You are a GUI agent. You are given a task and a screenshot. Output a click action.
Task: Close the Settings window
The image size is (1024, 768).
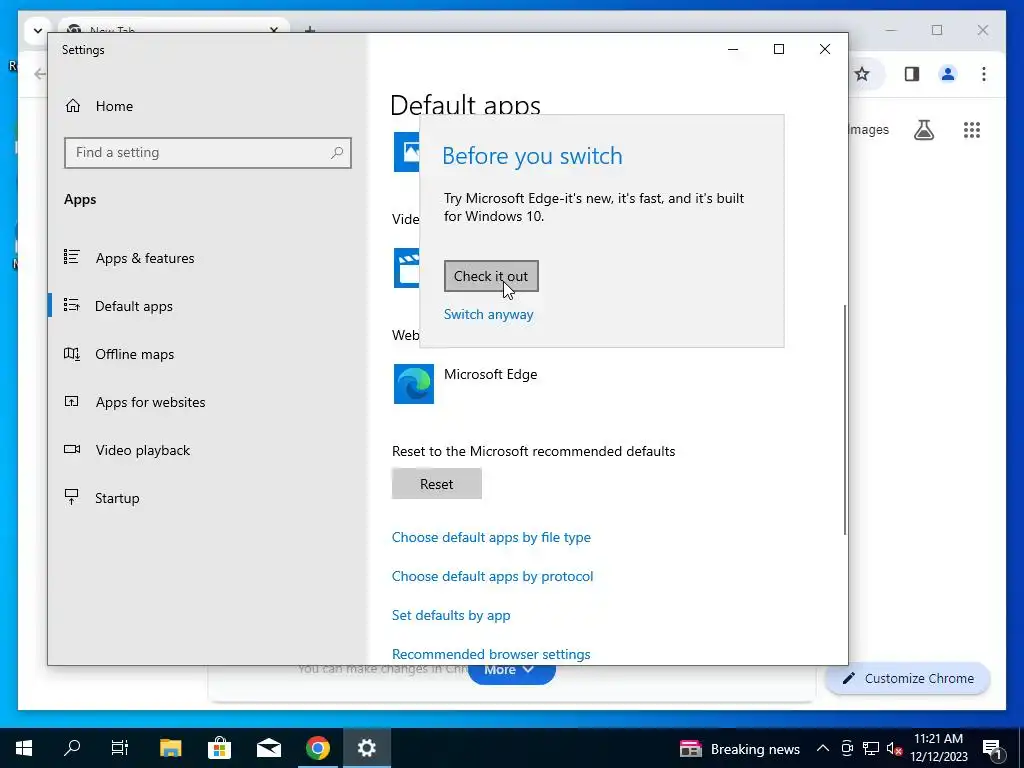pos(825,50)
